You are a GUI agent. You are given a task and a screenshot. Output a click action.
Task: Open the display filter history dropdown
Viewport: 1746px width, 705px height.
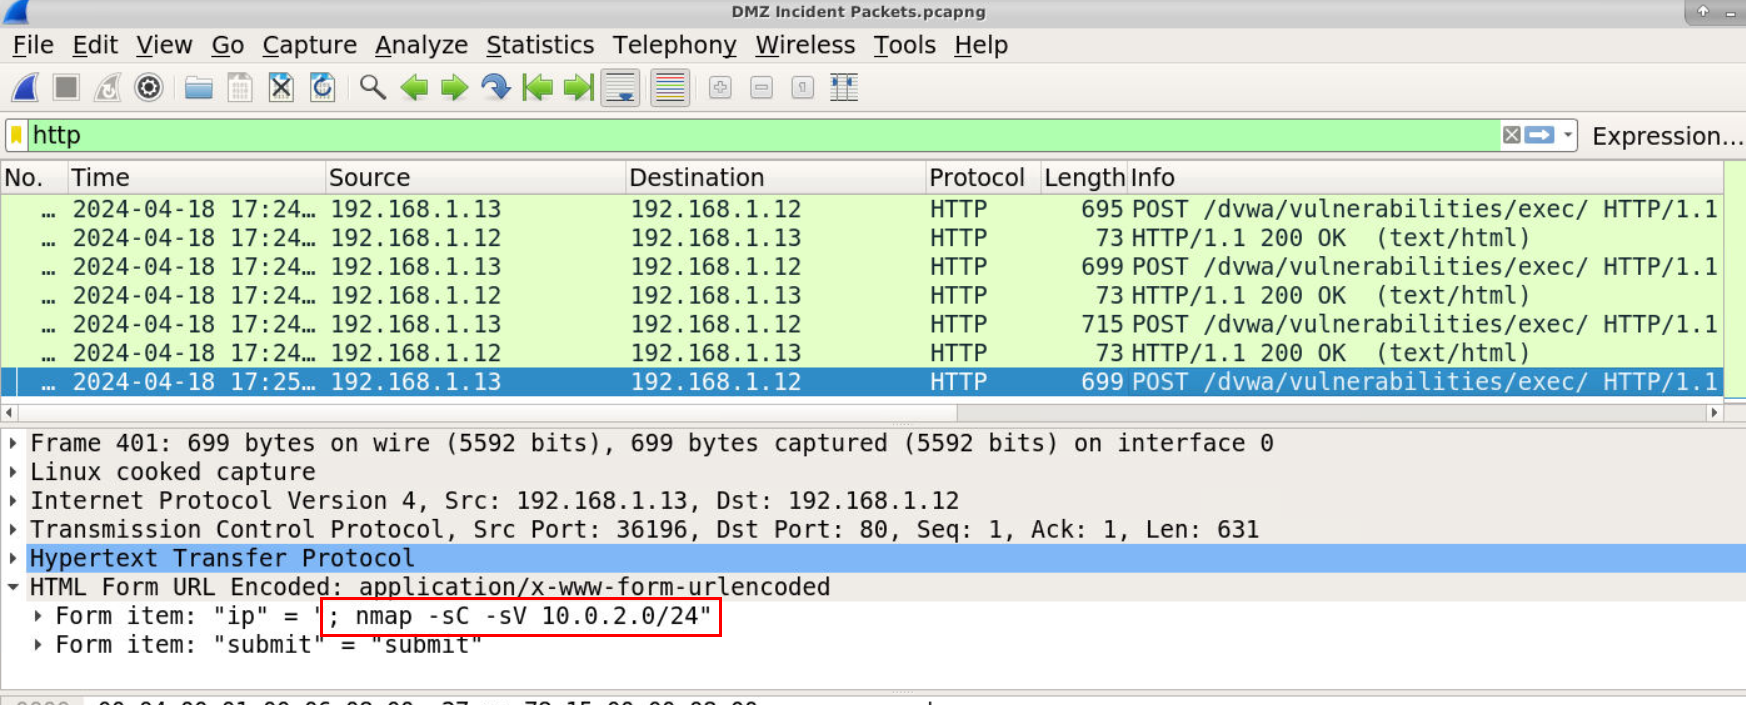1568,135
